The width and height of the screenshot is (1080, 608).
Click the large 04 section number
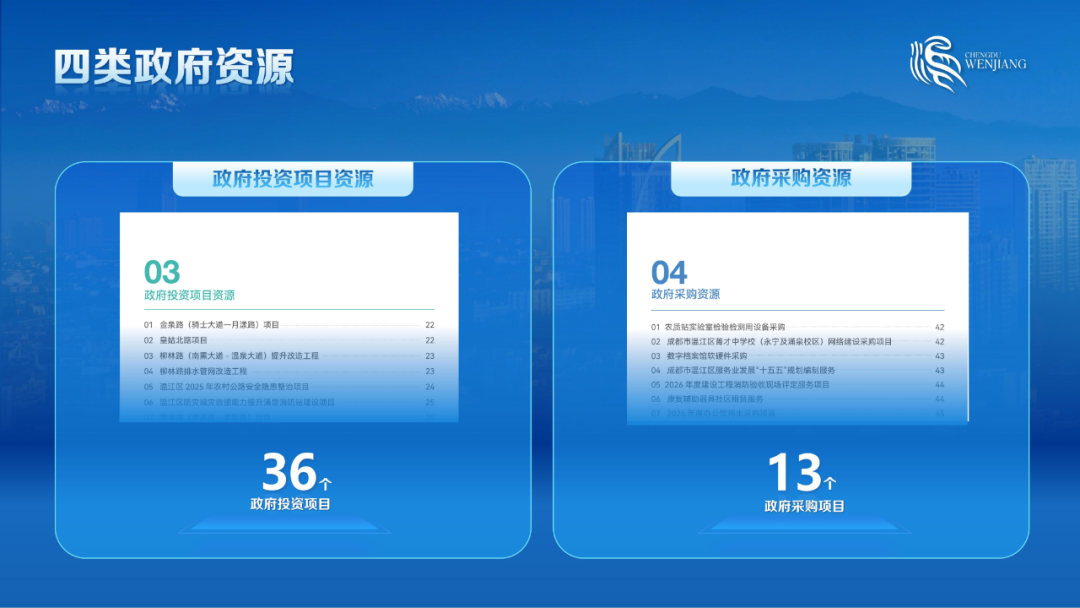[x=669, y=272]
